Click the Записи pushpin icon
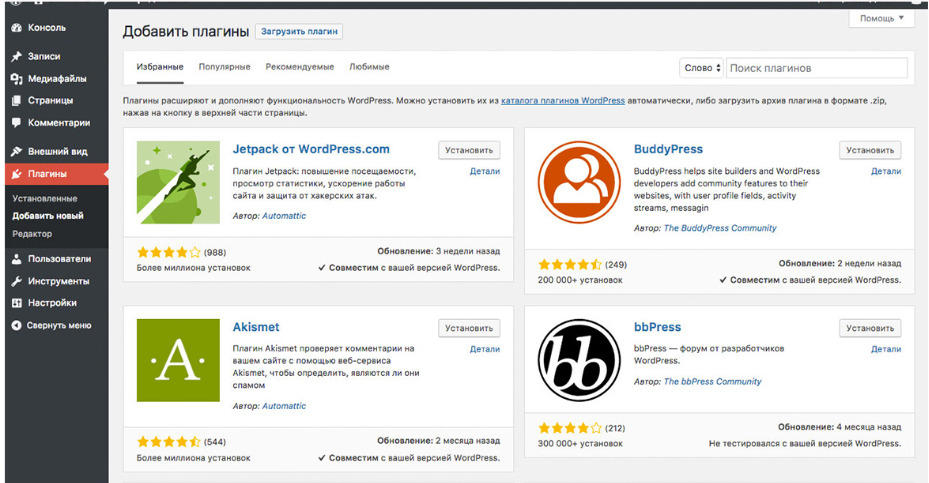This screenshot has height=483, width=929. coord(17,56)
